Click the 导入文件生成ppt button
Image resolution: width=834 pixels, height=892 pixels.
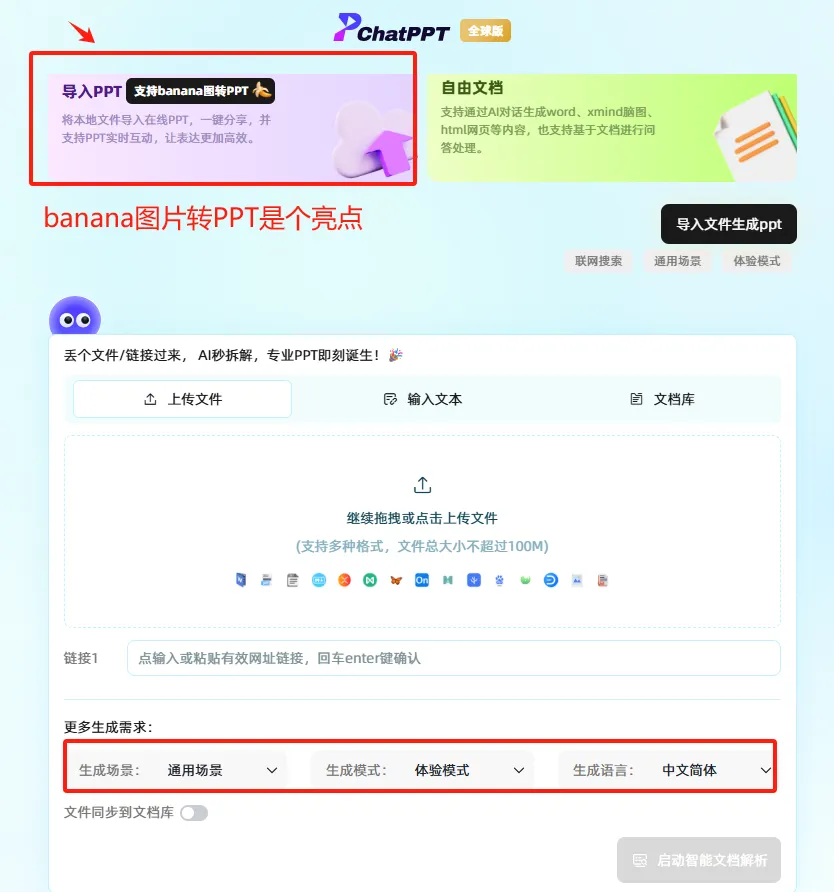click(x=729, y=224)
